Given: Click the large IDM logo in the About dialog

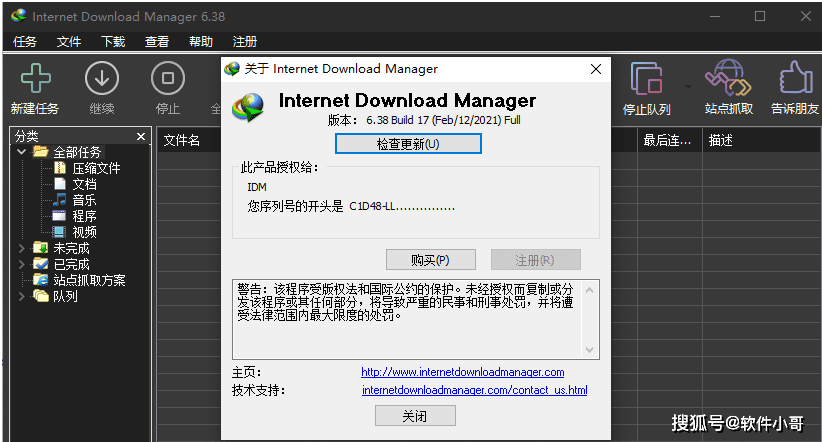Looking at the screenshot, I should pos(248,107).
